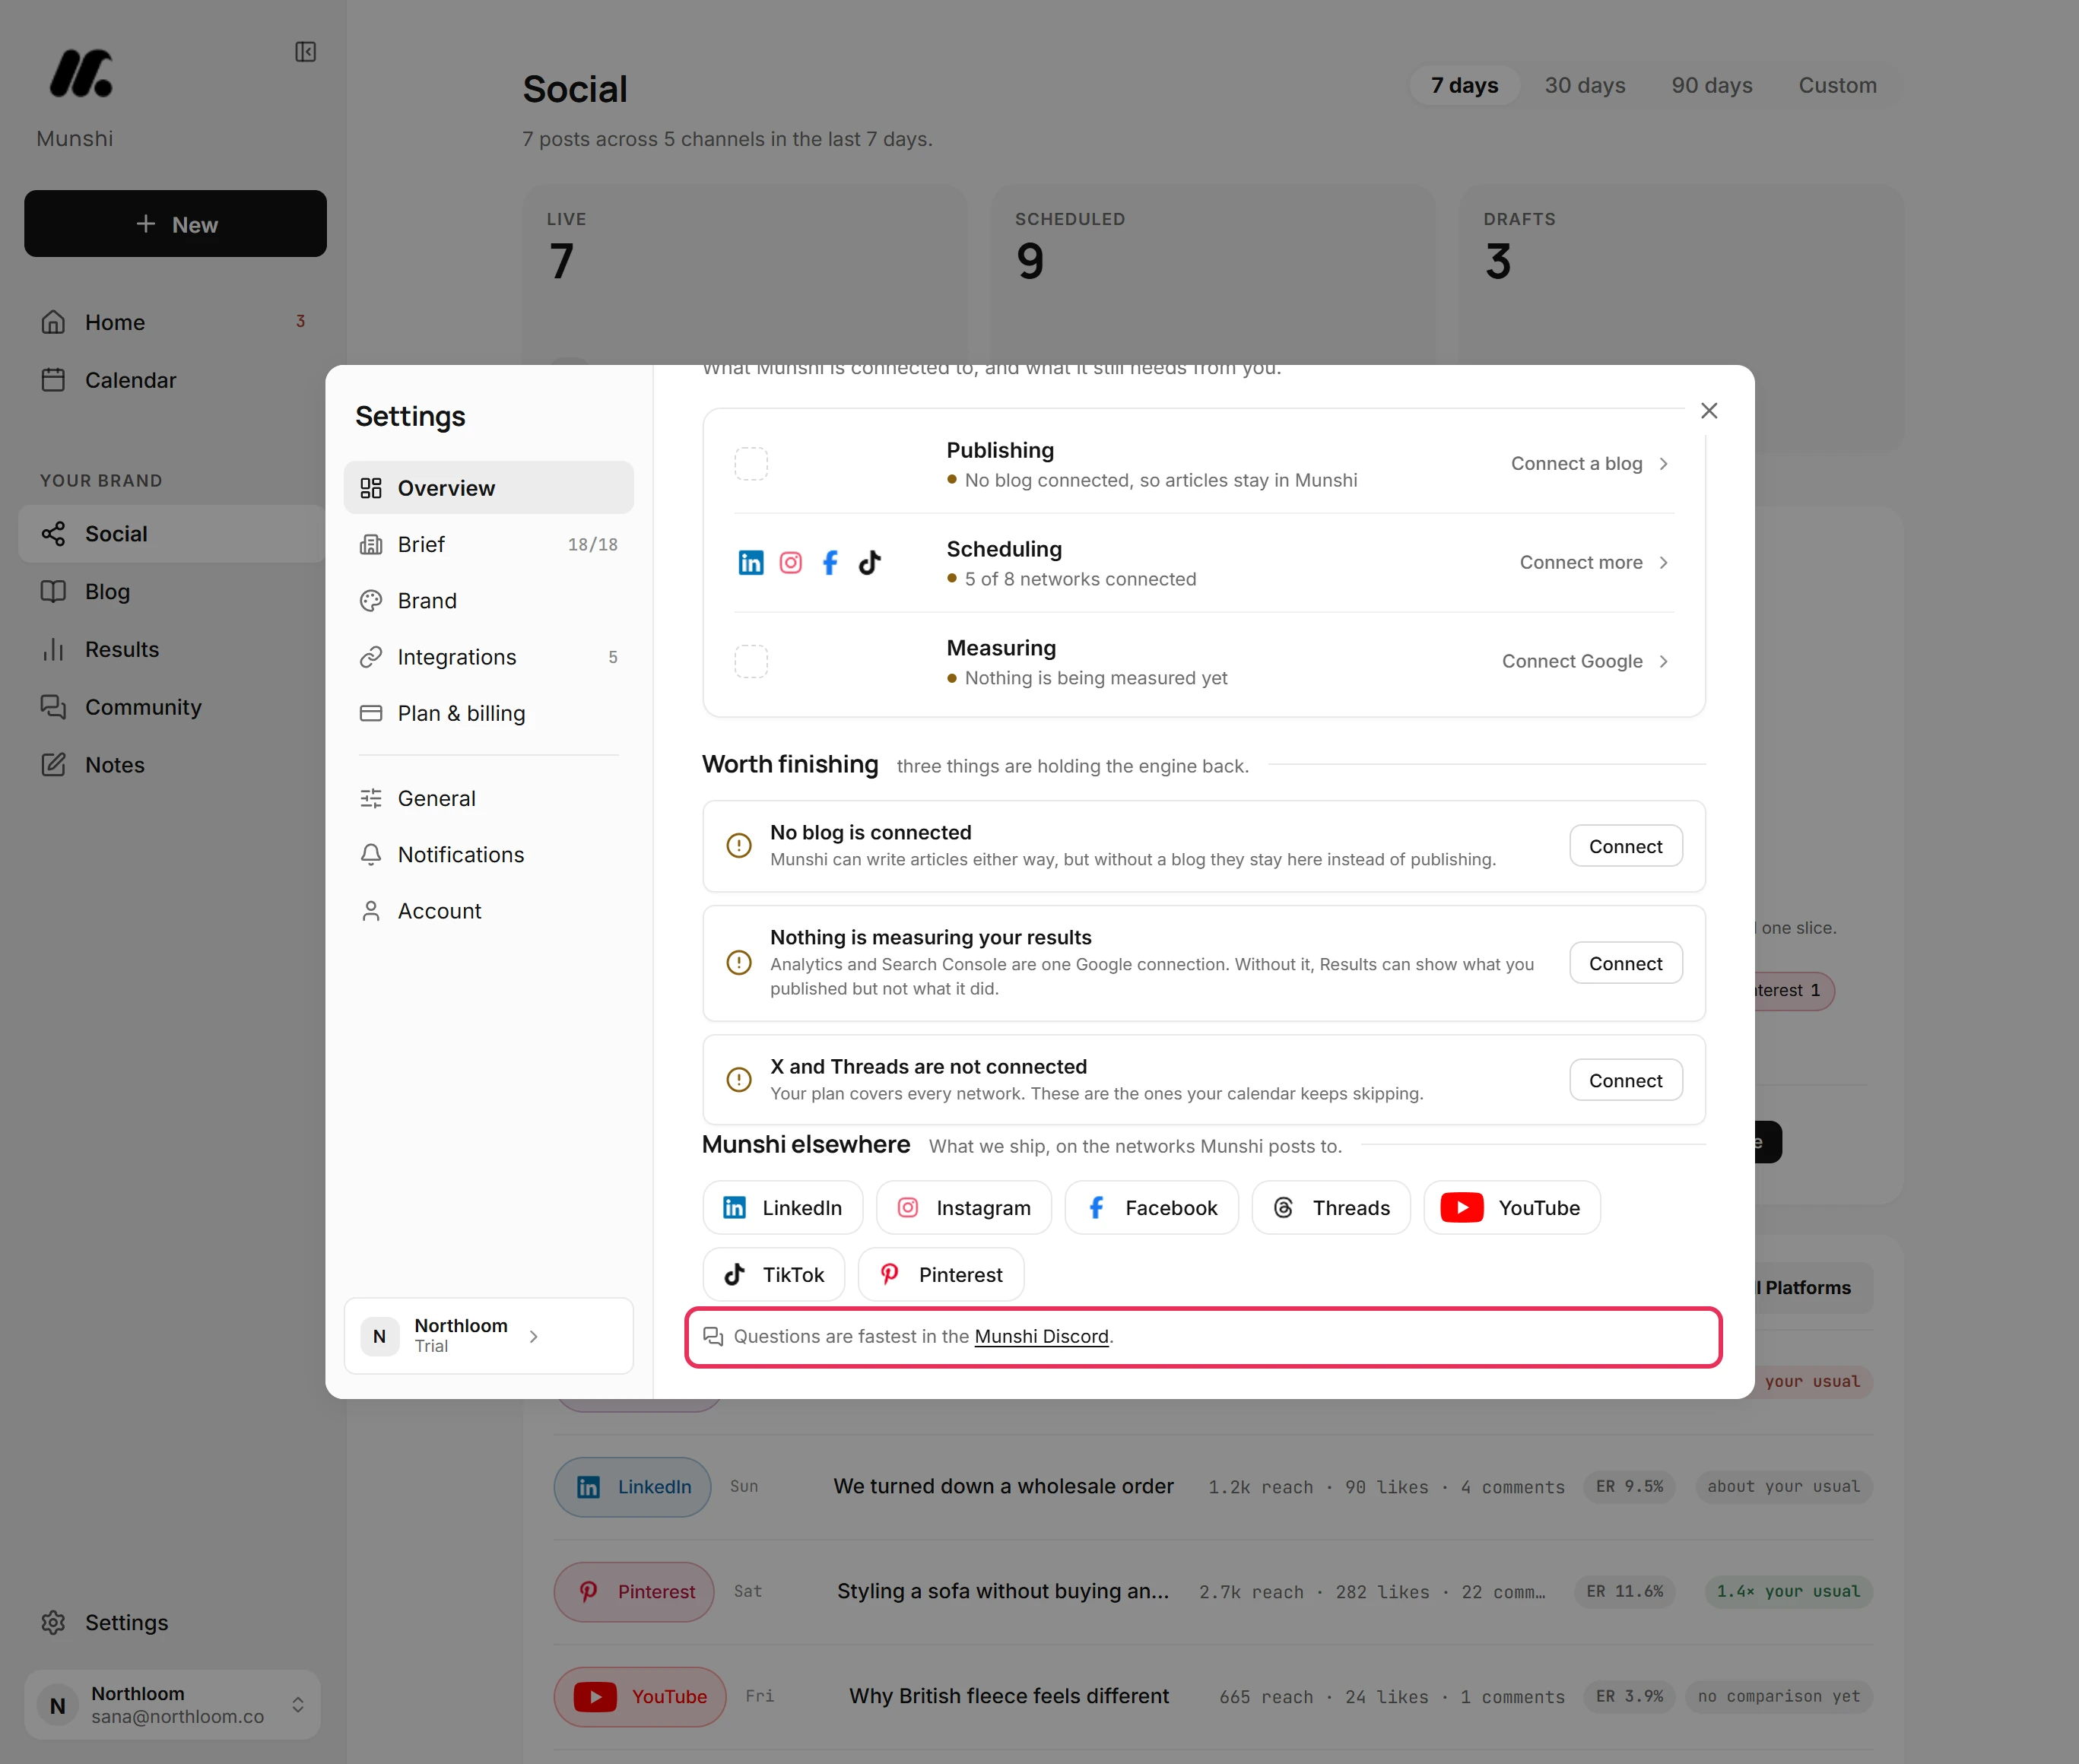Open General settings
Image resolution: width=2079 pixels, height=1764 pixels.
[x=488, y=798]
